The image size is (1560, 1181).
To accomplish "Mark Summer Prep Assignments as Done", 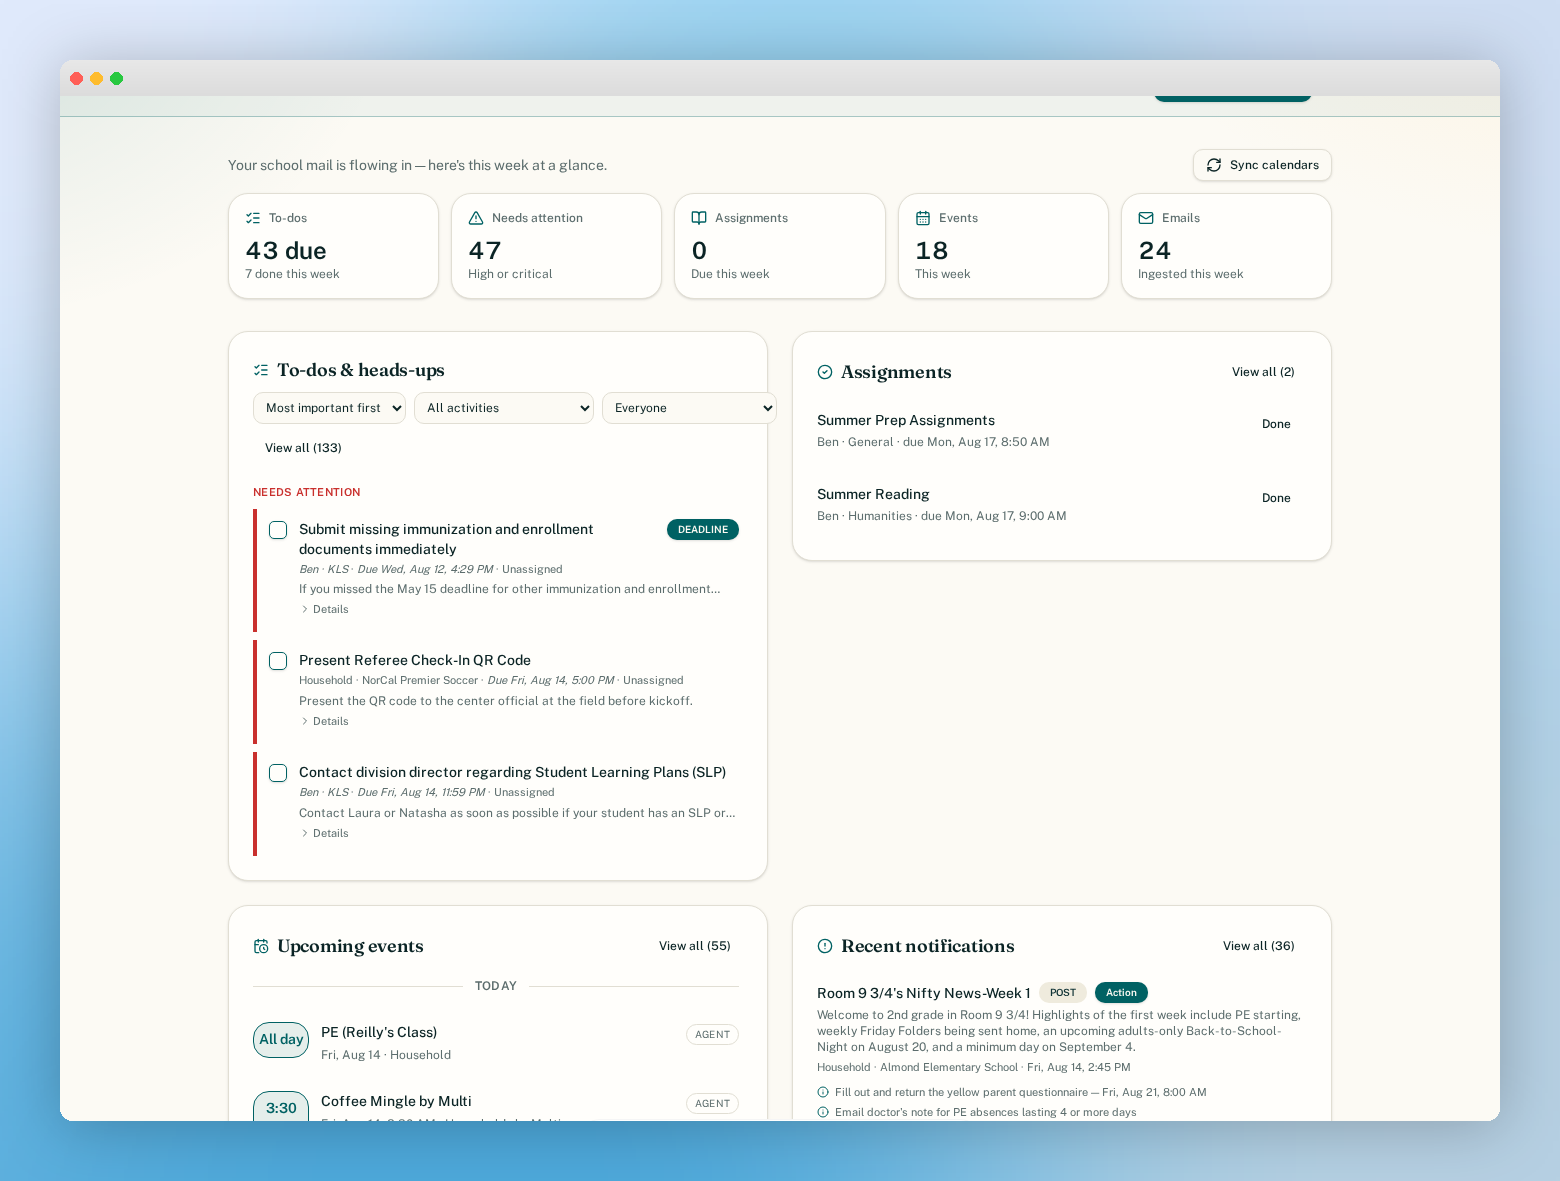I will point(1276,424).
